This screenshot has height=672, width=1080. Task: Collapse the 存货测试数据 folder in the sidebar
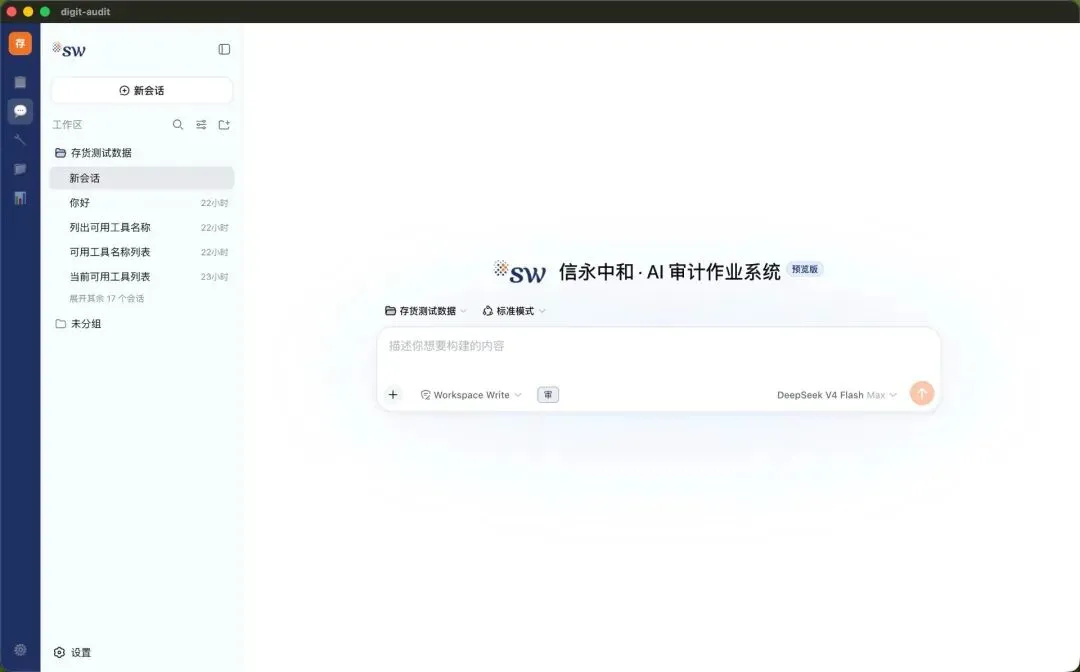point(94,153)
